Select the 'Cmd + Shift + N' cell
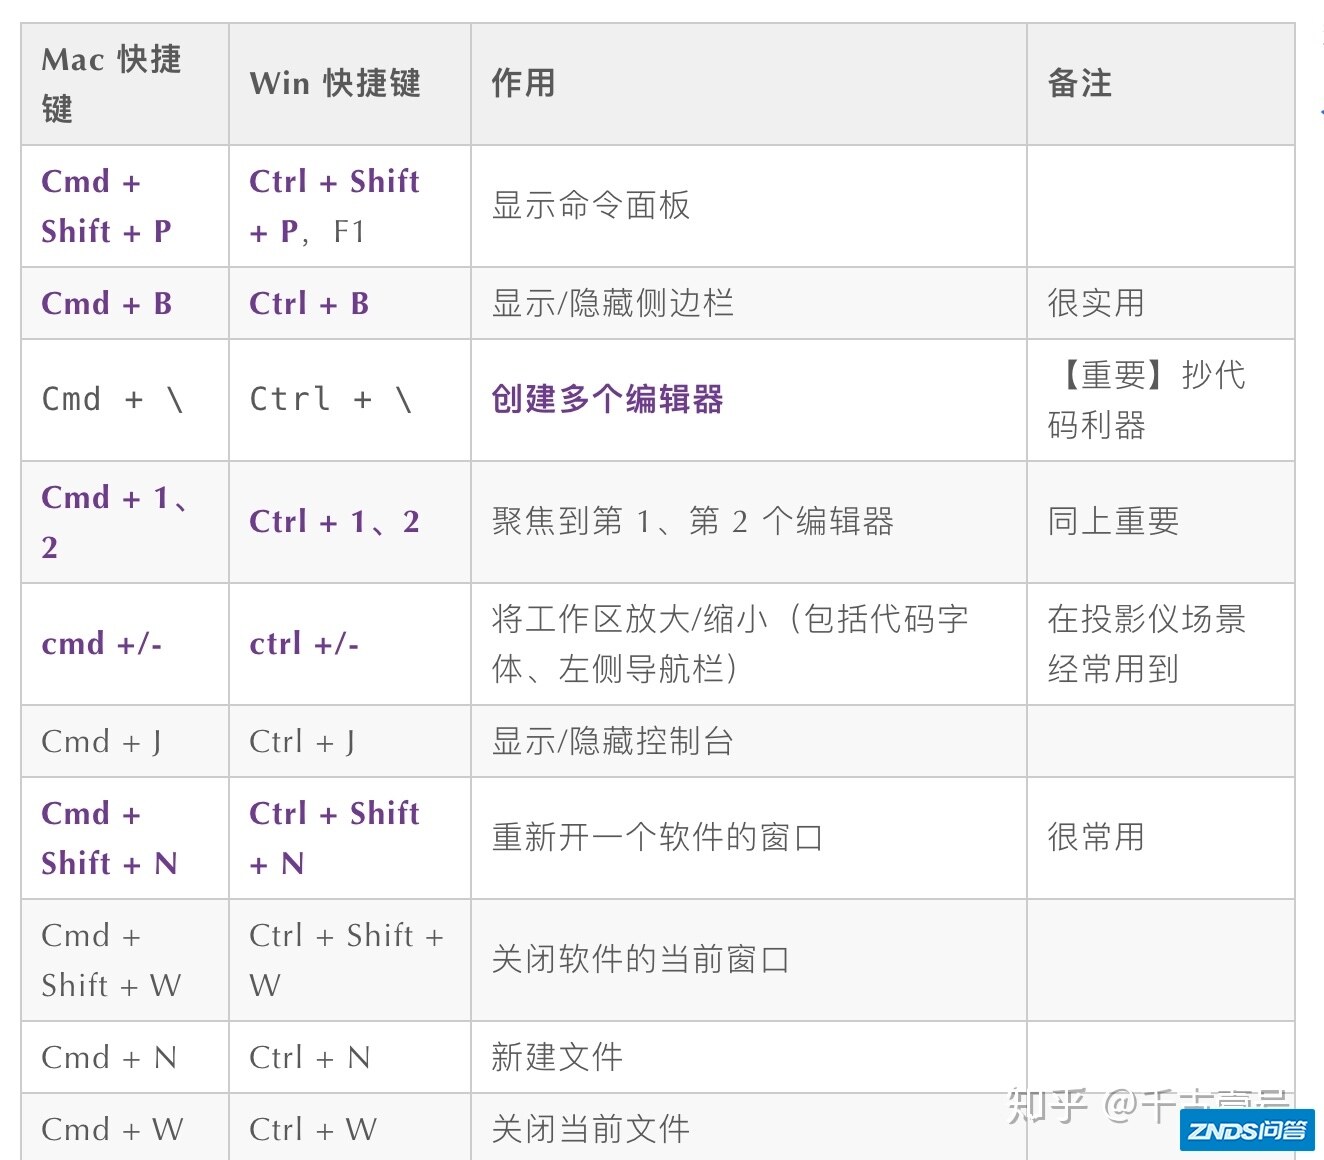This screenshot has height=1160, width=1324. point(125,838)
